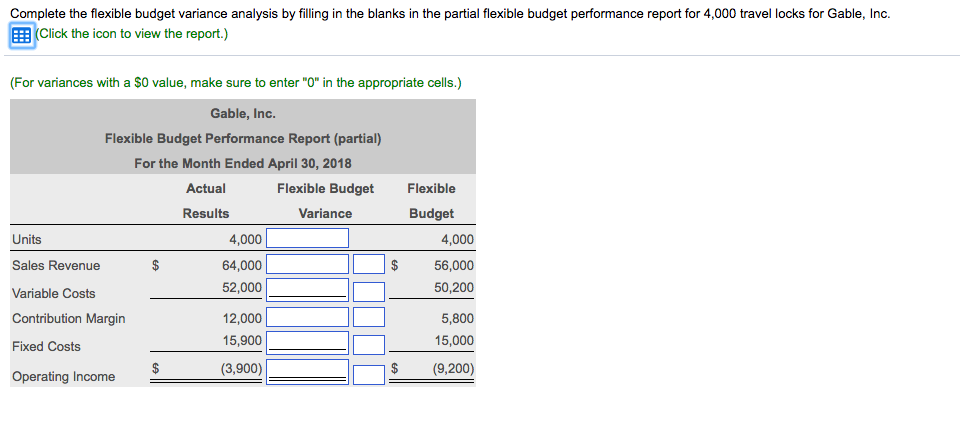Click the 'Operating Income' row label
The width and height of the screenshot is (960, 436).
pyautogui.click(x=63, y=377)
